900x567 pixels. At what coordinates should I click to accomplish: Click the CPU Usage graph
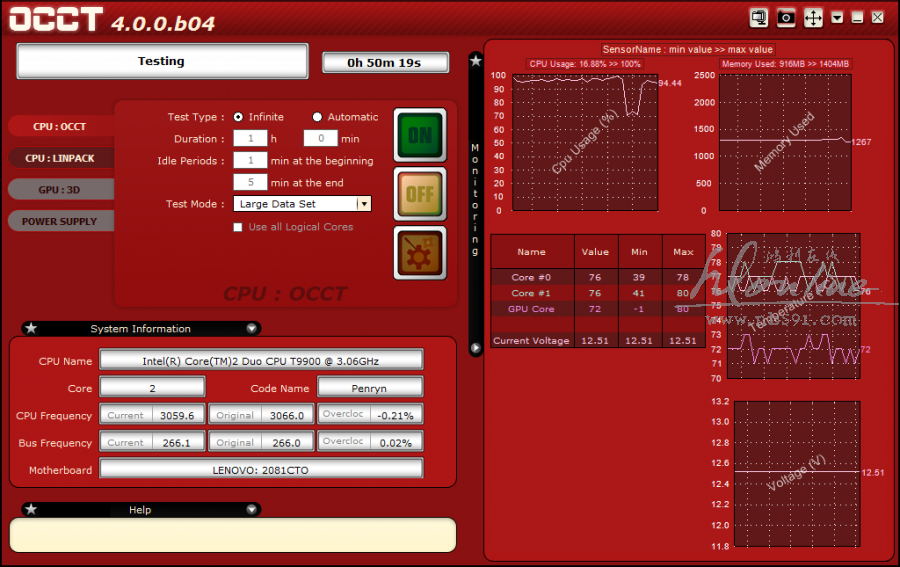(x=585, y=142)
